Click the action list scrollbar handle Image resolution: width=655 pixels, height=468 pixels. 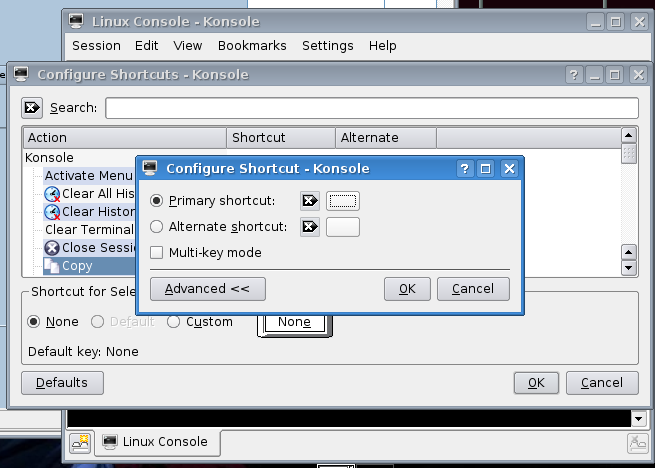(x=629, y=153)
